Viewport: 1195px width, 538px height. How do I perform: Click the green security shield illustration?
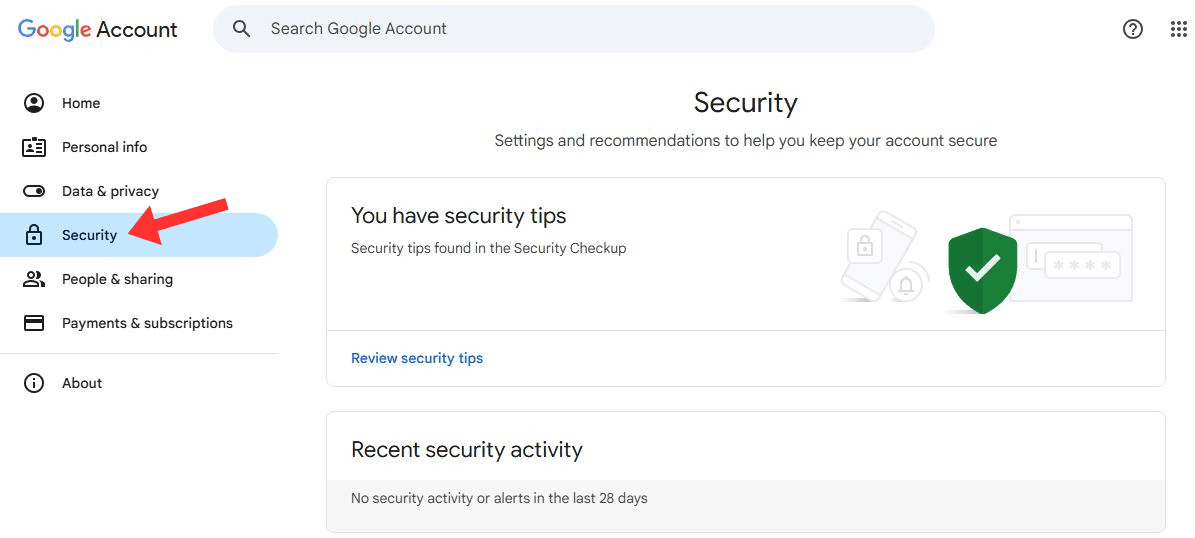pos(982,269)
